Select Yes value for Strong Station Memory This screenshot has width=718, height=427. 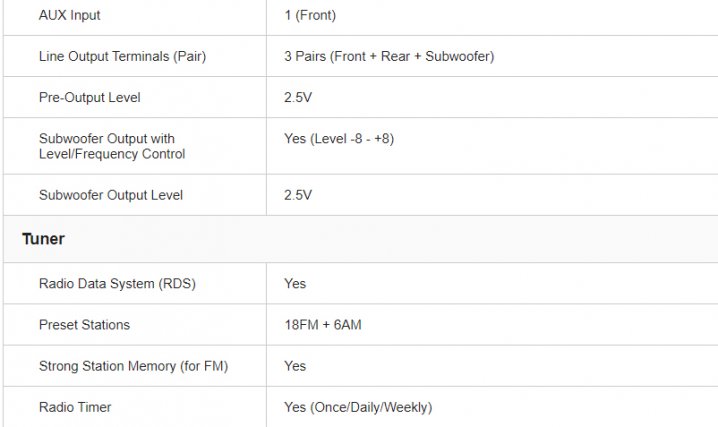pyautogui.click(x=295, y=366)
